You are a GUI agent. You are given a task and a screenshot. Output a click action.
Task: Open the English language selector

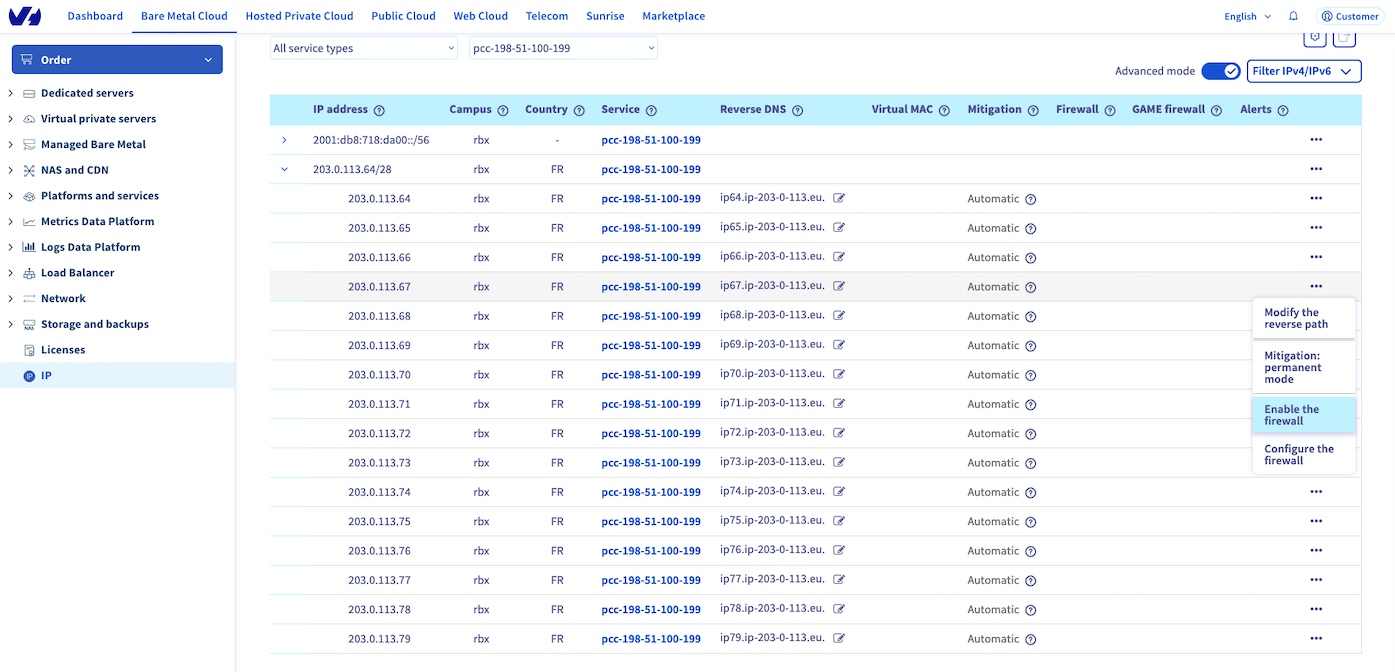(x=1247, y=16)
